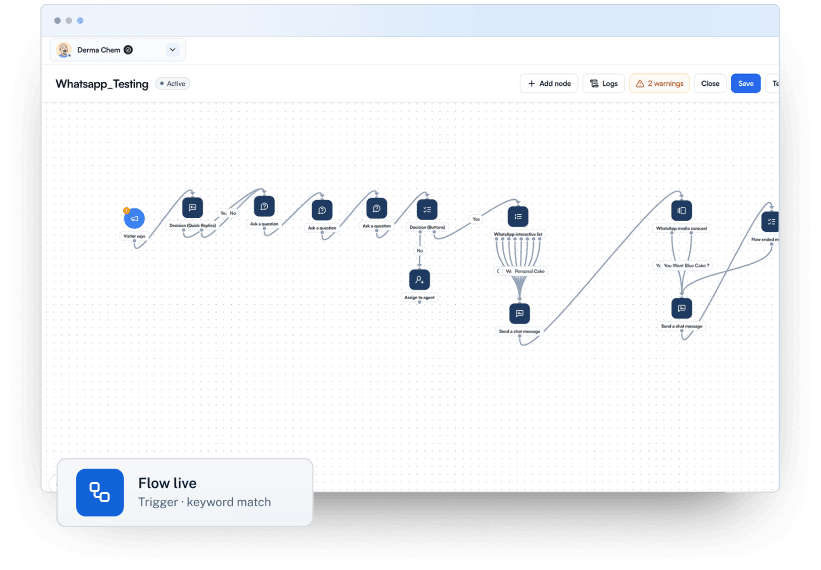Click the Add node button
This screenshot has width=821, height=570.
549,83
